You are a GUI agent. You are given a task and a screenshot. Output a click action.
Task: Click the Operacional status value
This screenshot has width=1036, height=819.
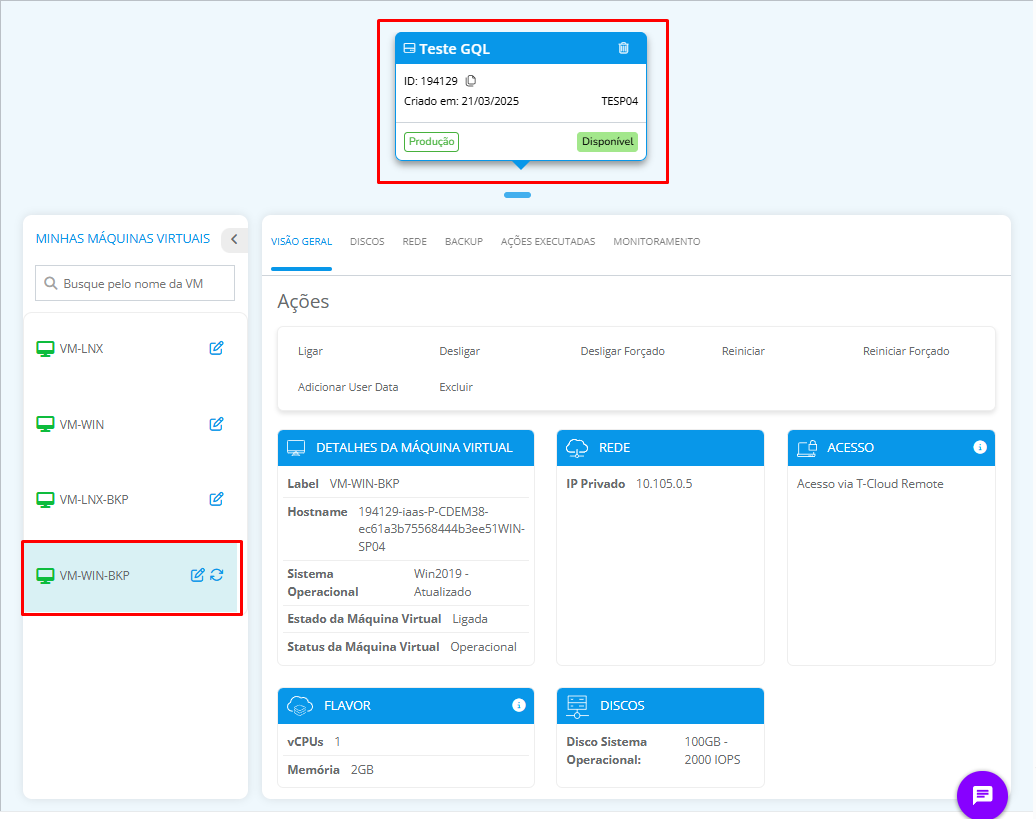point(483,647)
